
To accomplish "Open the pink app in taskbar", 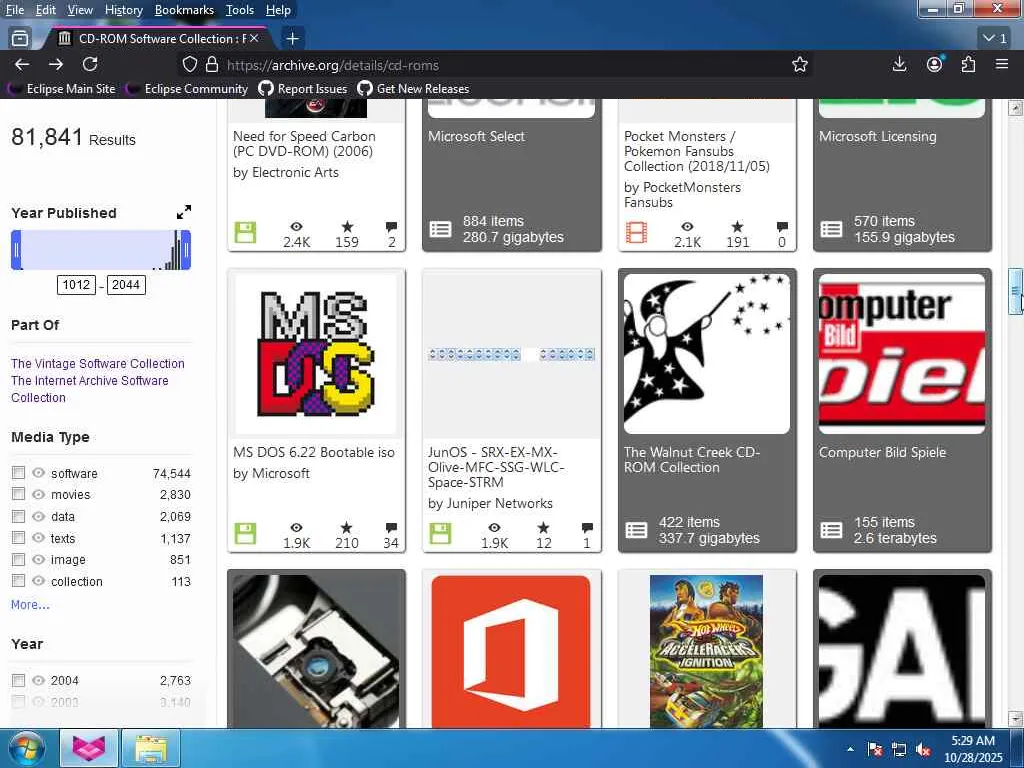I will [88, 748].
